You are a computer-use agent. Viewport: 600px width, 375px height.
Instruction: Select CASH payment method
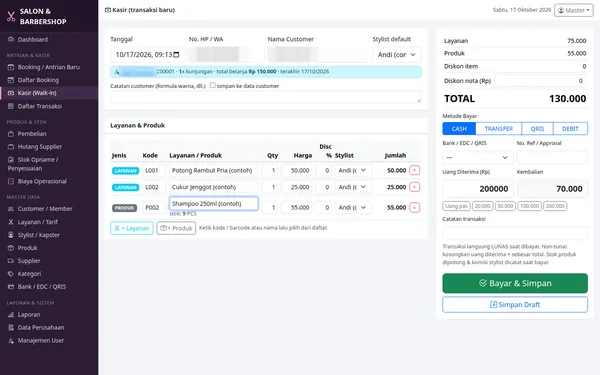coord(459,129)
